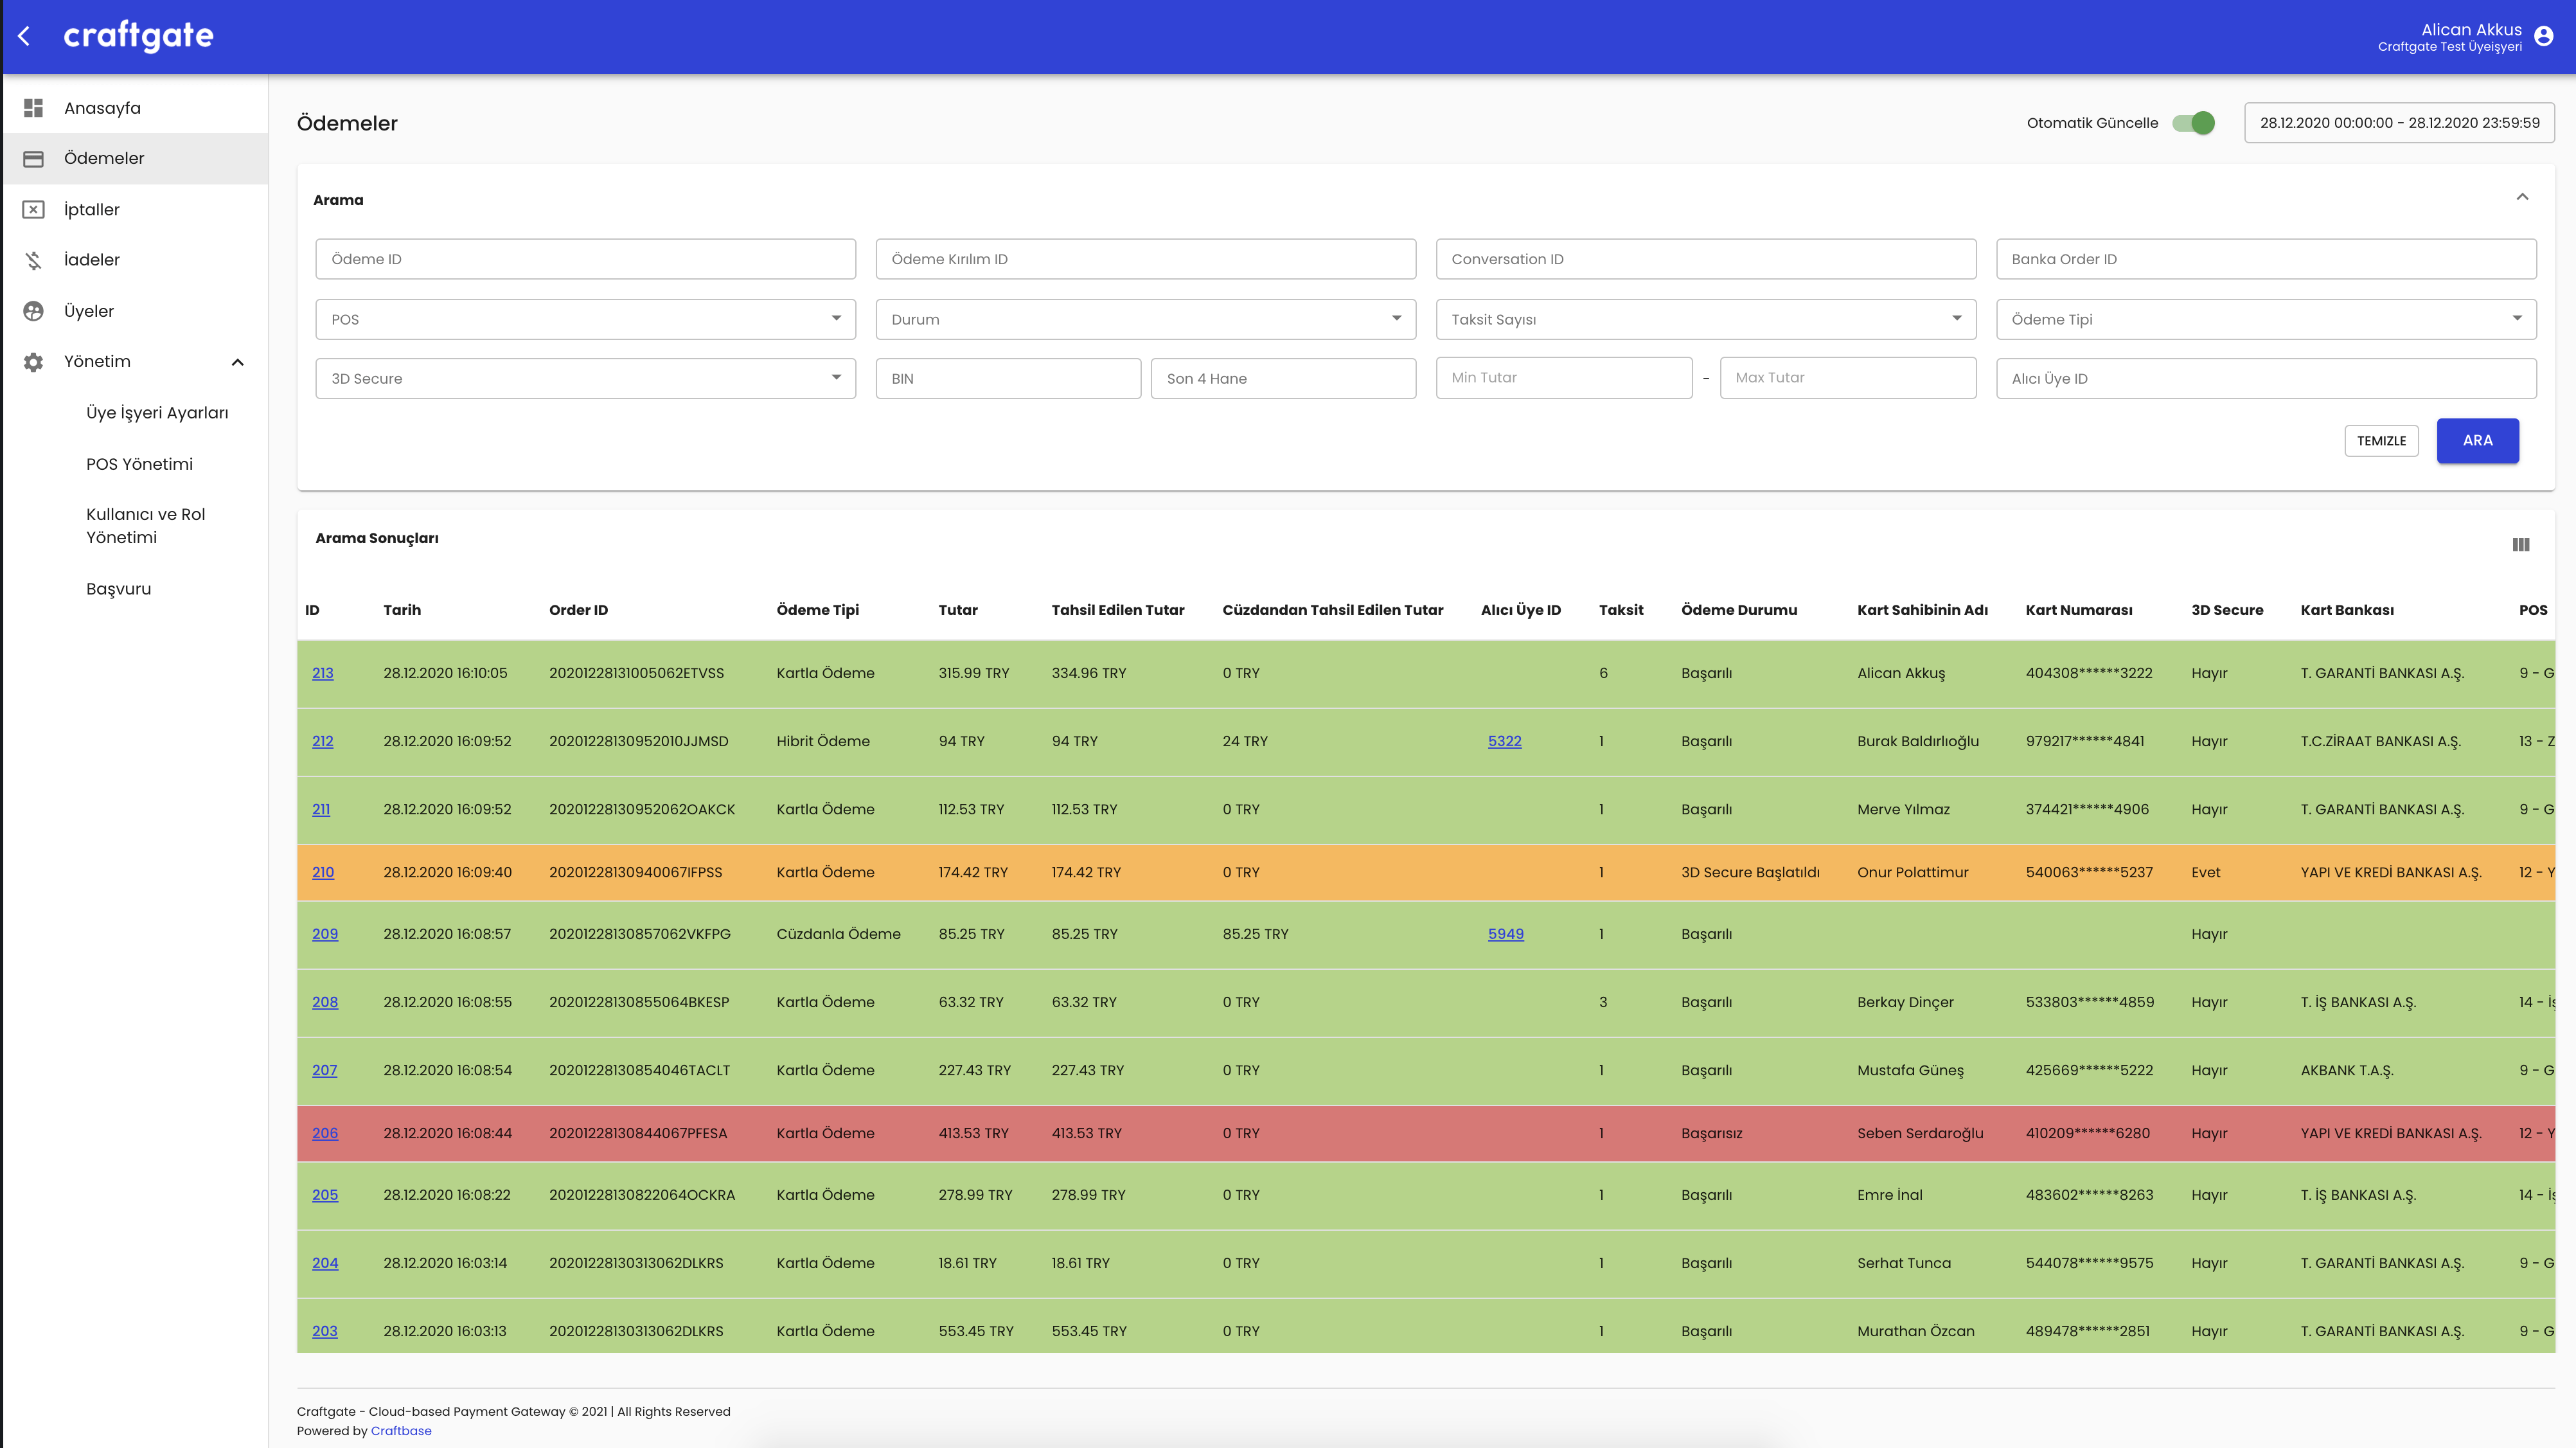
Task: Open the POS dropdown
Action: coord(585,319)
